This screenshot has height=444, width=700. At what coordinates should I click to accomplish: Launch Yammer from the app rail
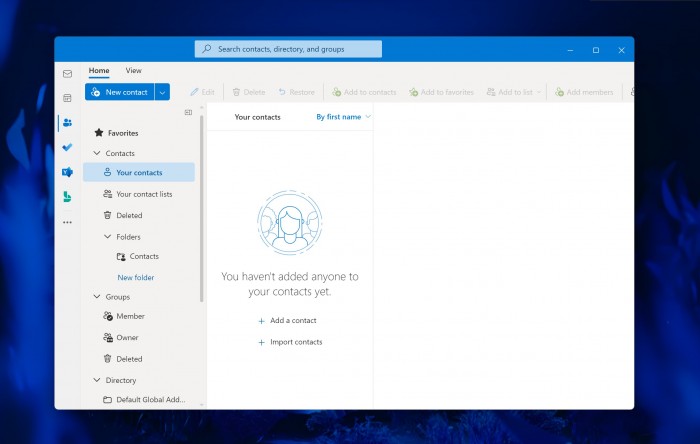pos(67,172)
